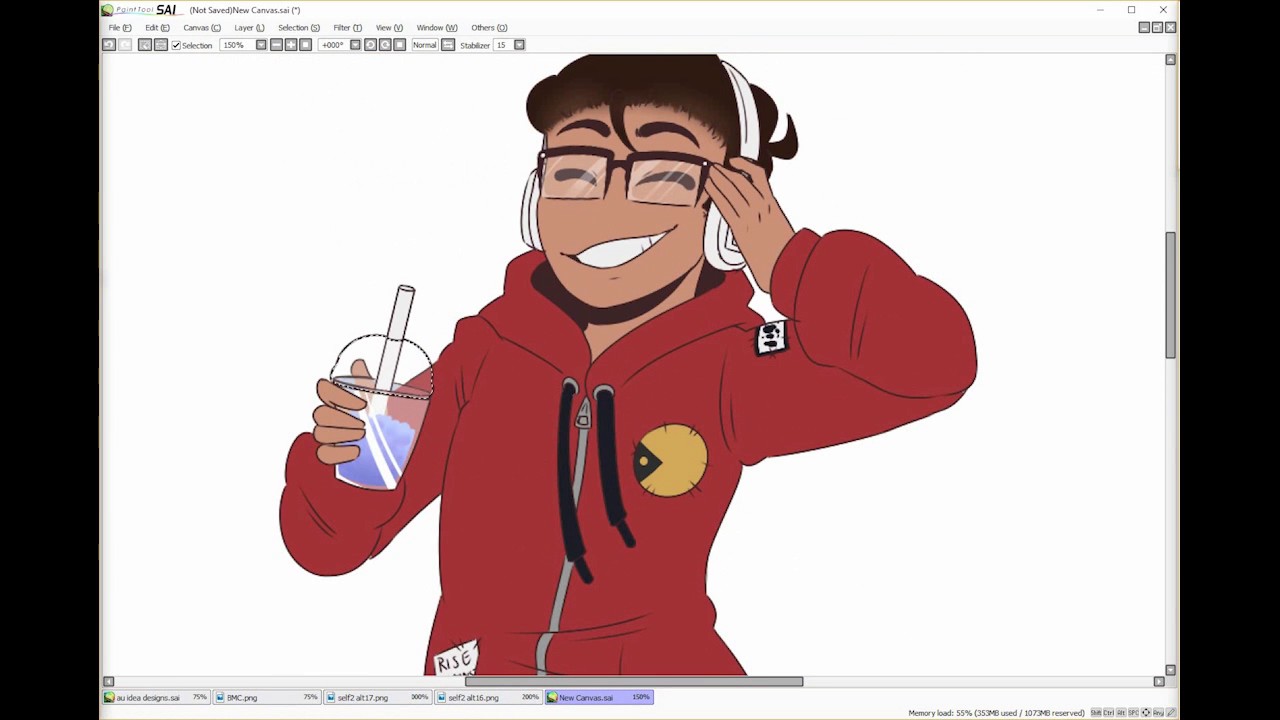Click the invert selection icon beside Selection checkbox

(x=160, y=45)
